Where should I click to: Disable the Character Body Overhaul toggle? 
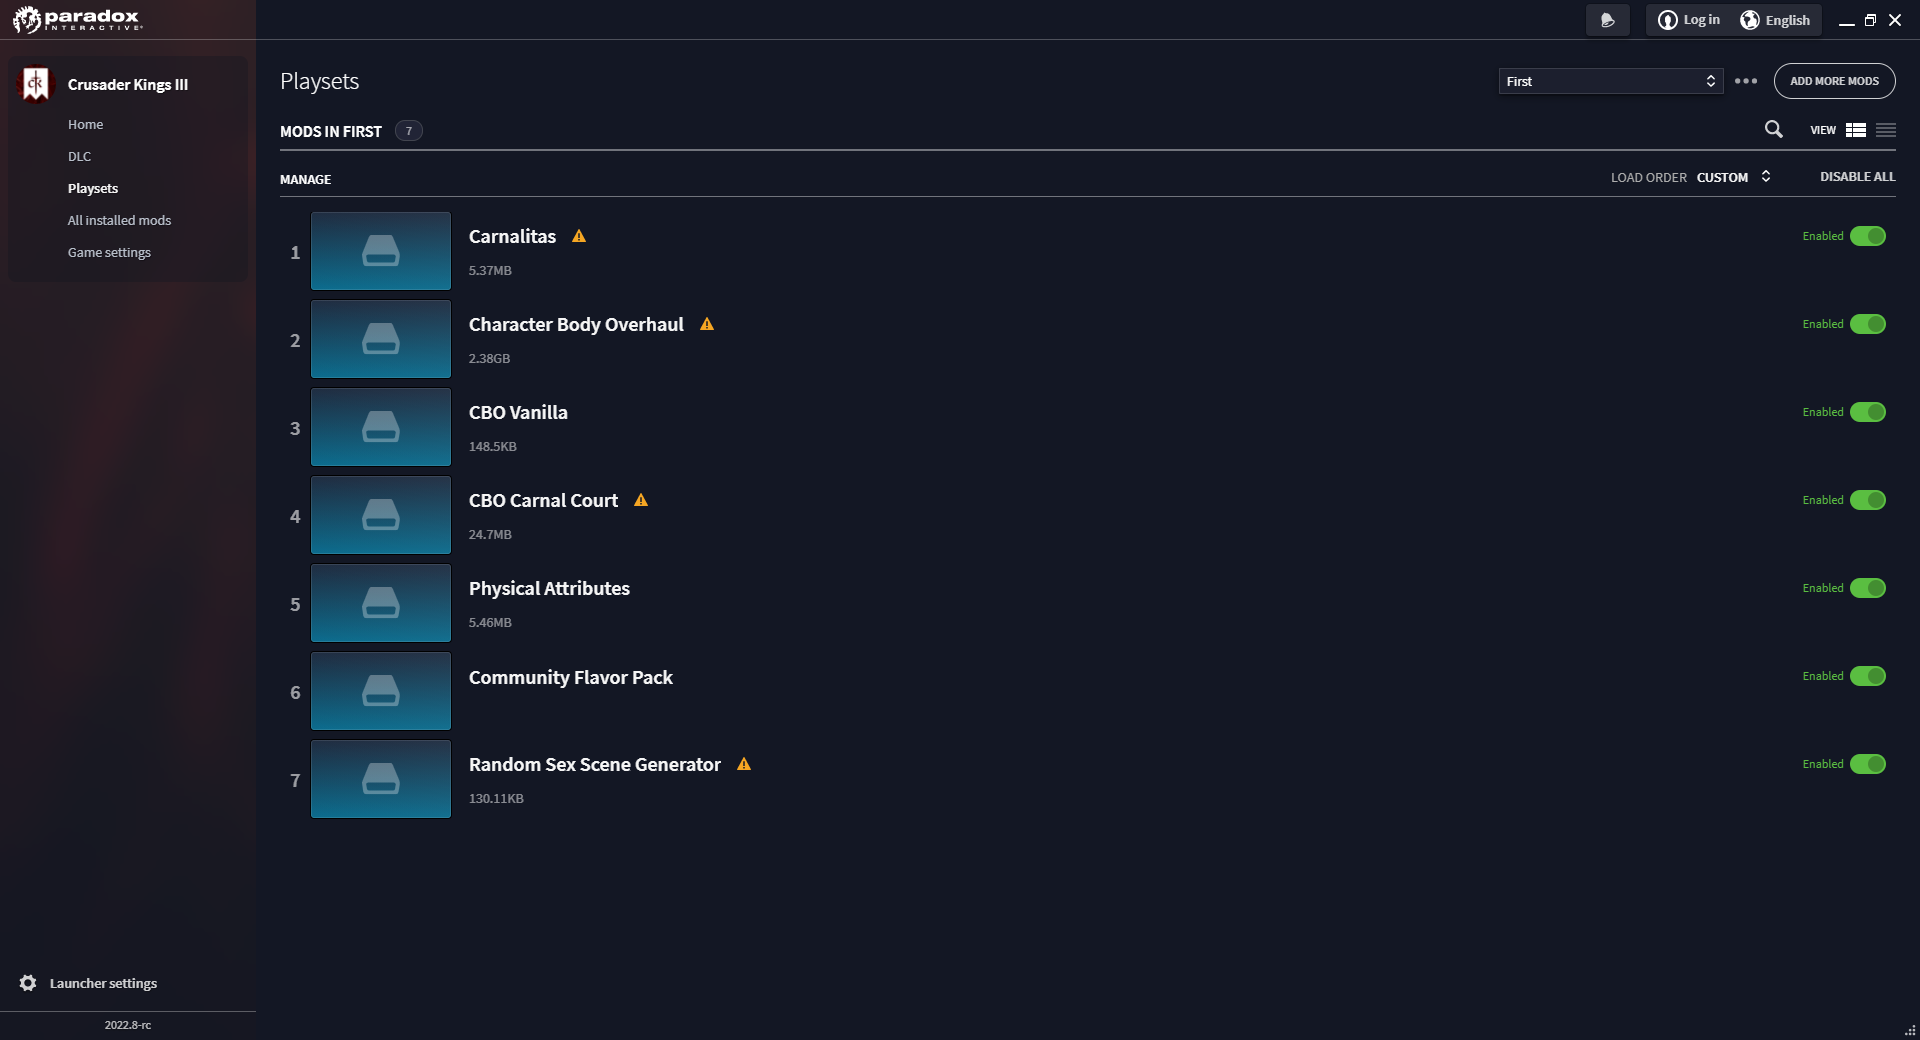pos(1868,324)
